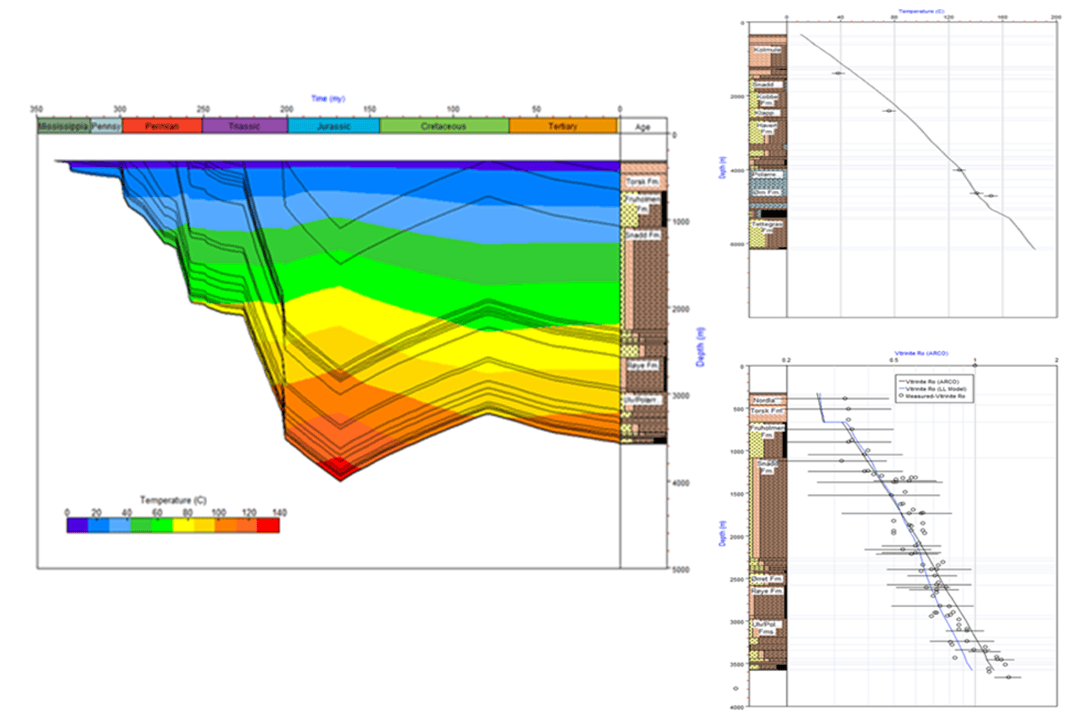
Task: Pick the orange legend swatch near 100
Action: pos(226,526)
